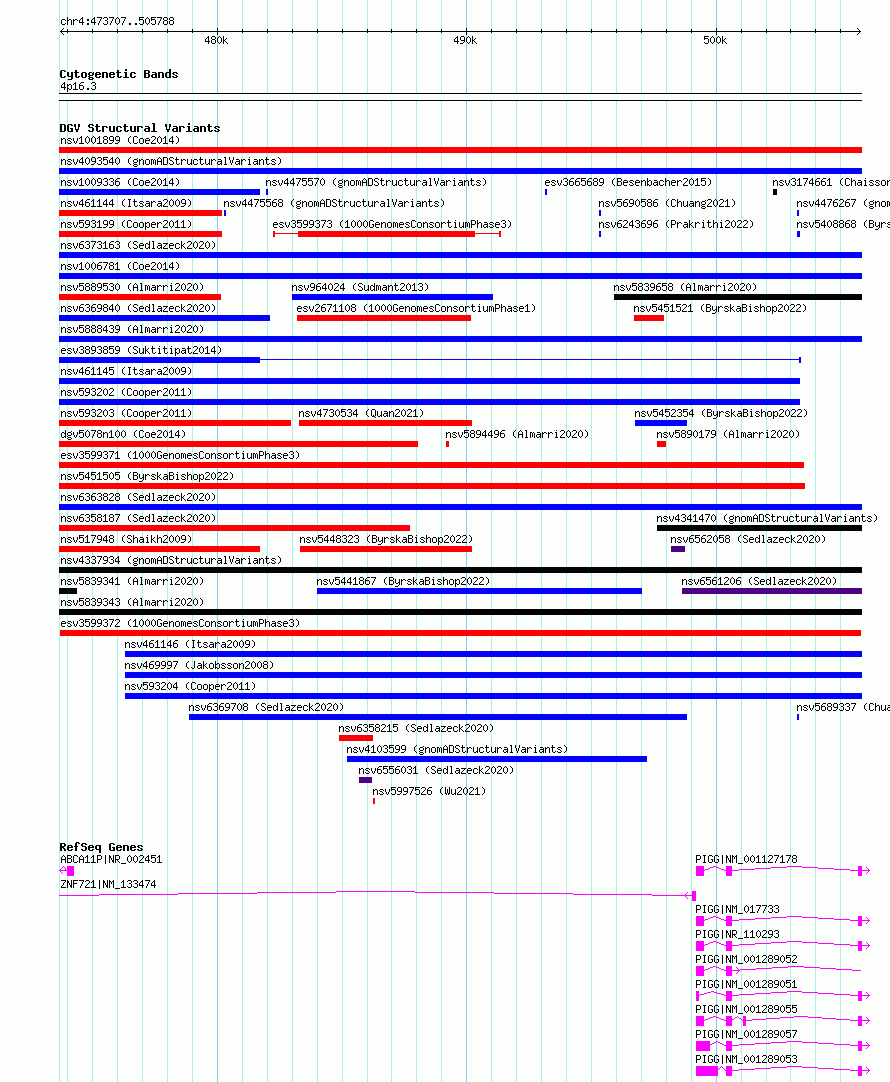
Task: Open nsv6243696 (Prakrithi2022) label
Action: click(676, 224)
